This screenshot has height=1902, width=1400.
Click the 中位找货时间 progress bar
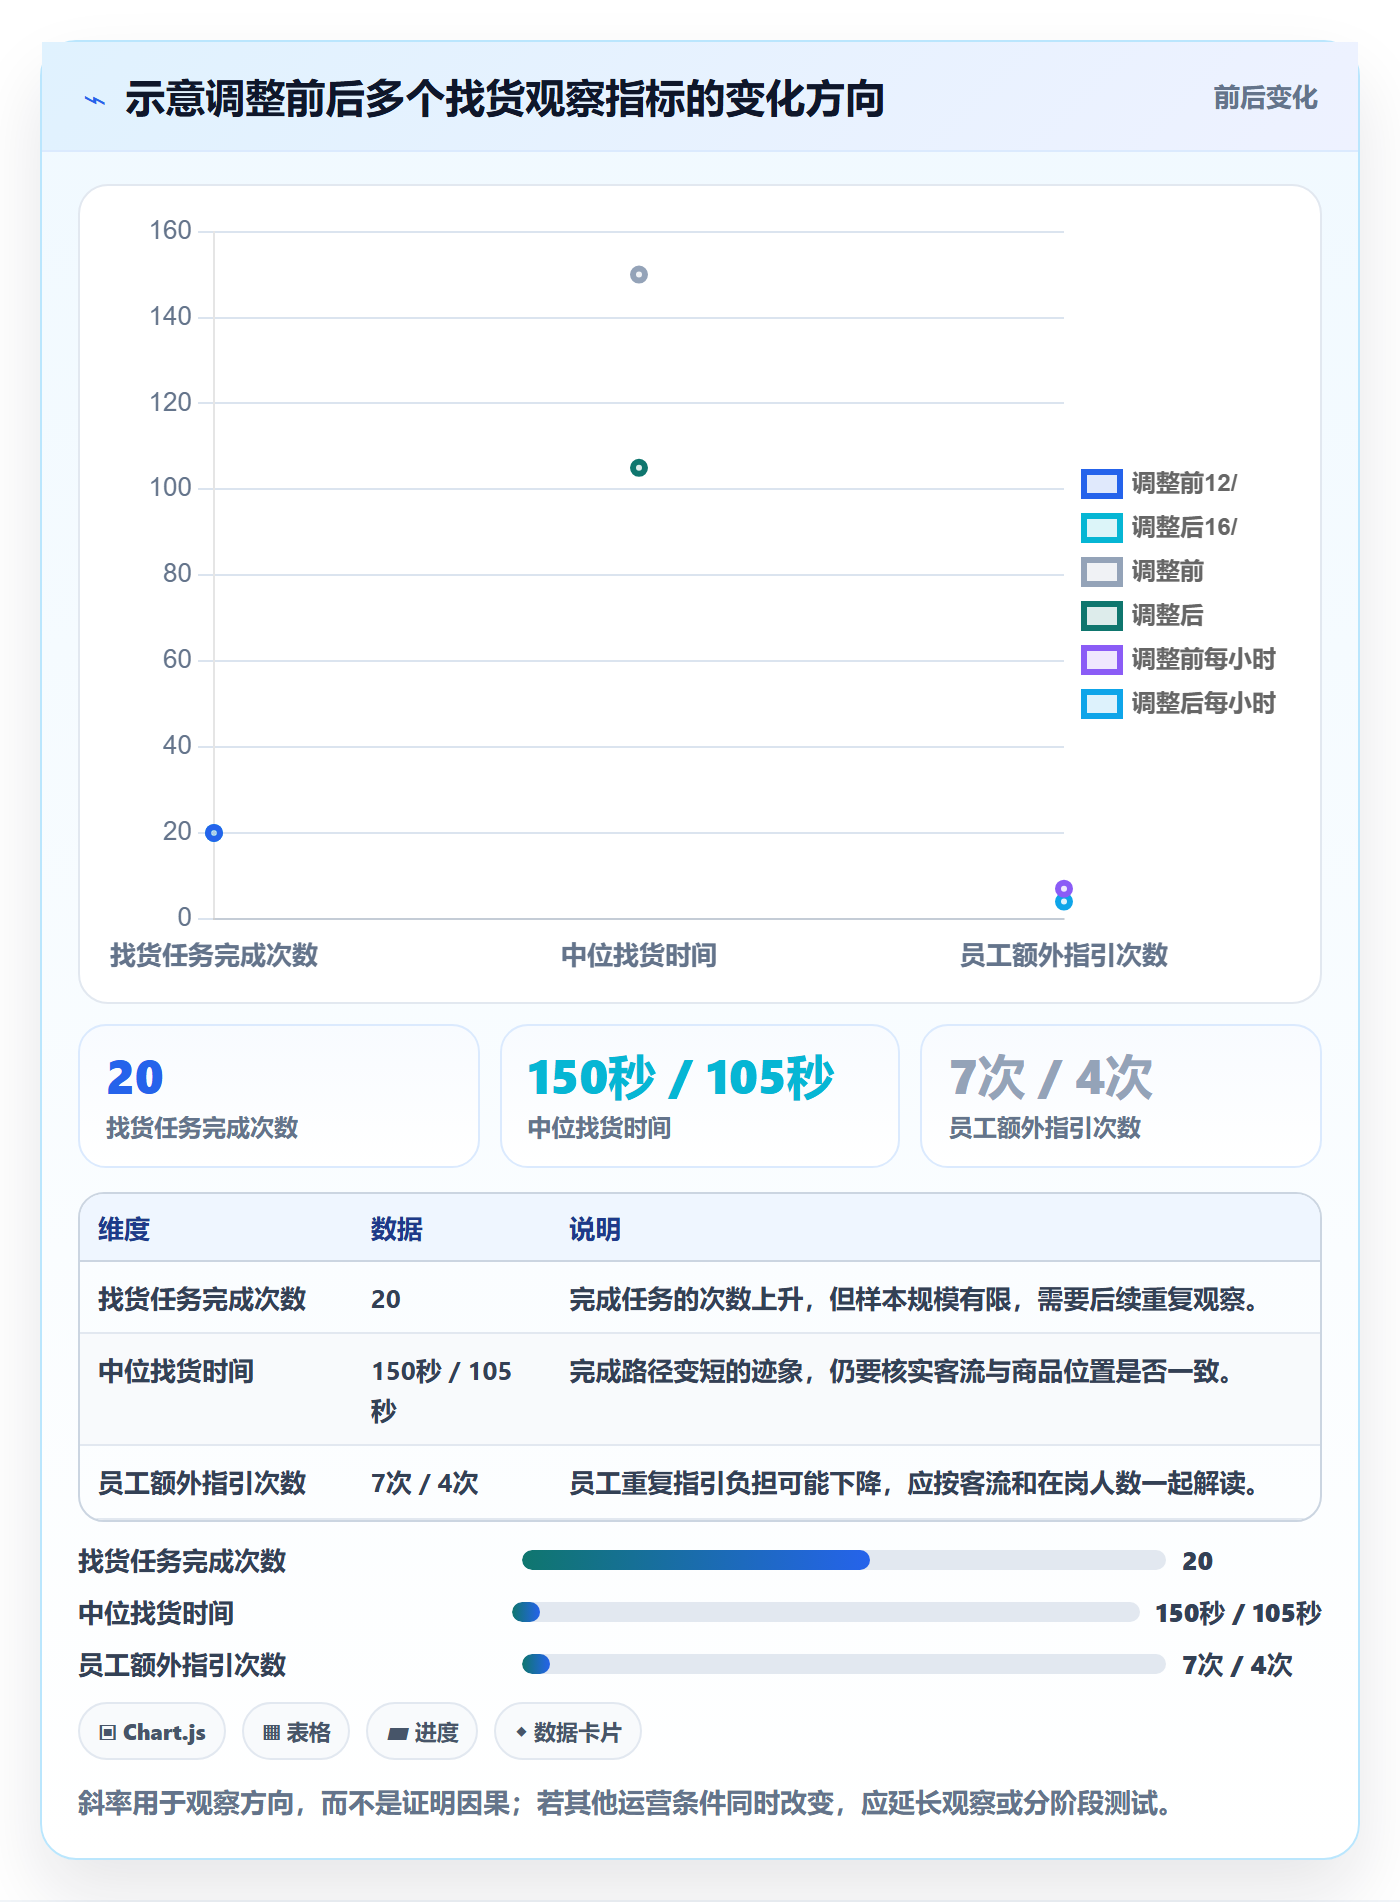point(825,1612)
